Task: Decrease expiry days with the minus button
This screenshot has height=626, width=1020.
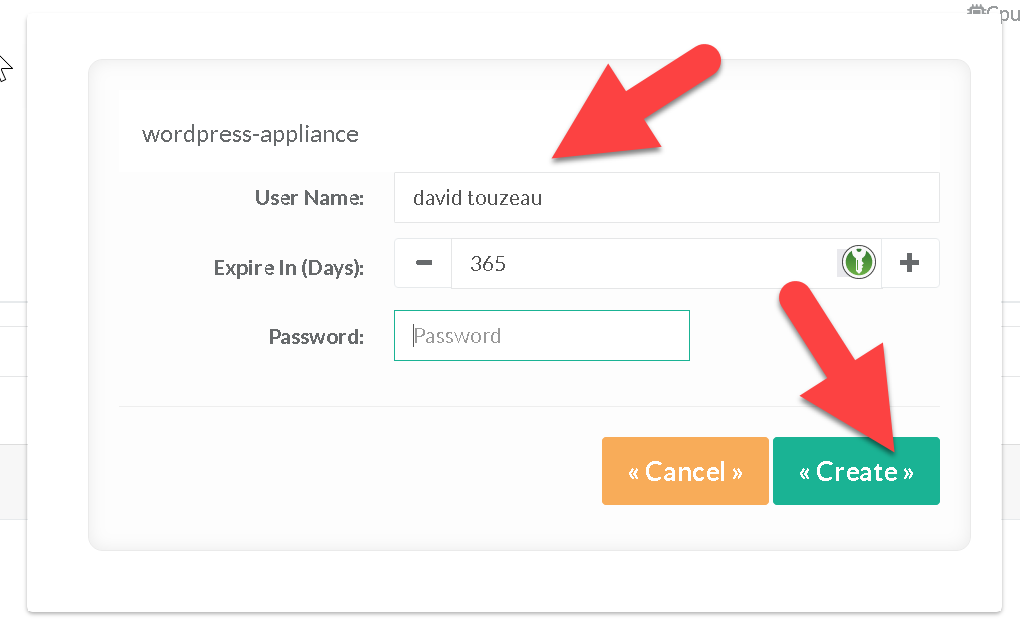Action: coord(423,263)
